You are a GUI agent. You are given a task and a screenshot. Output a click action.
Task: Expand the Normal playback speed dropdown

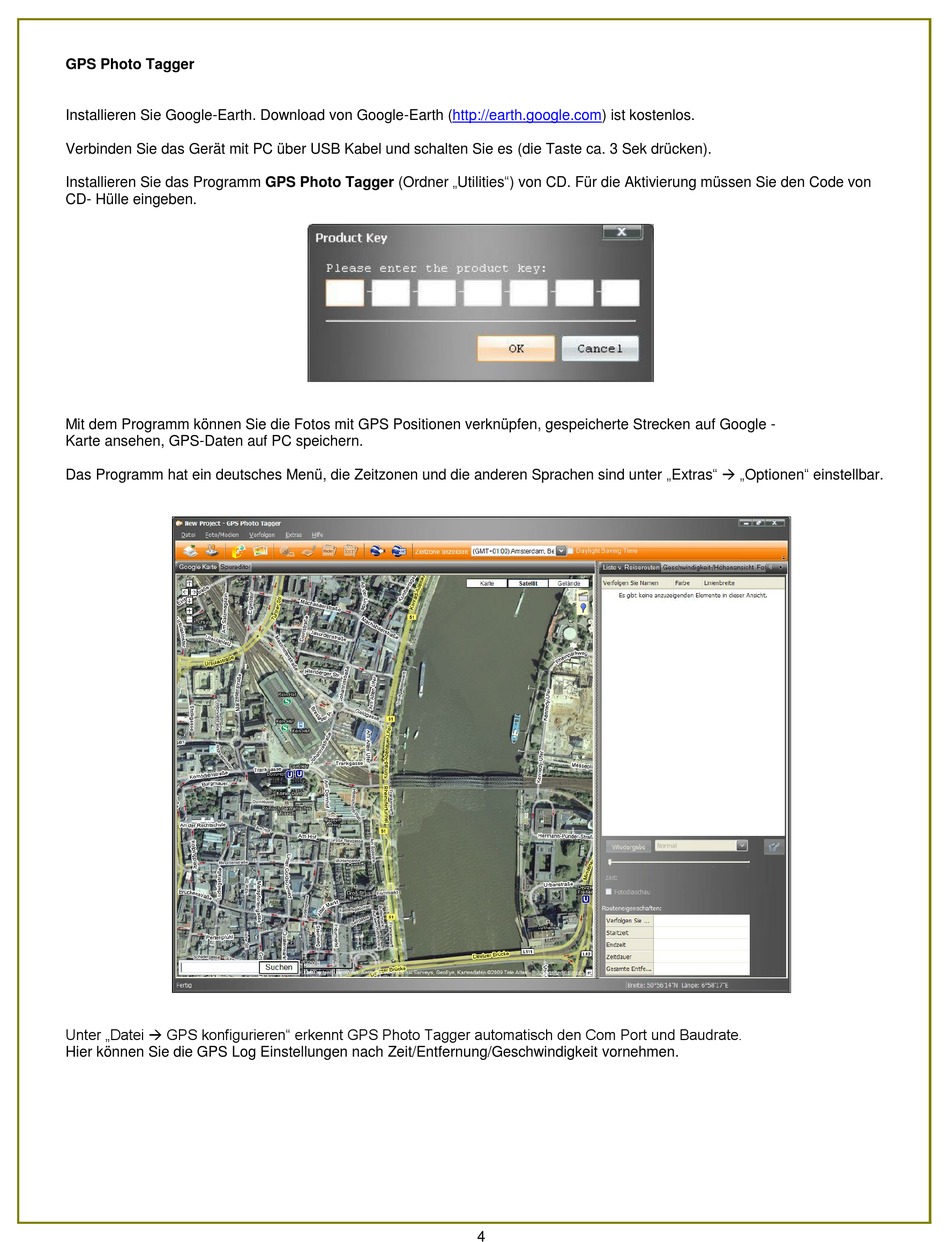tap(742, 846)
